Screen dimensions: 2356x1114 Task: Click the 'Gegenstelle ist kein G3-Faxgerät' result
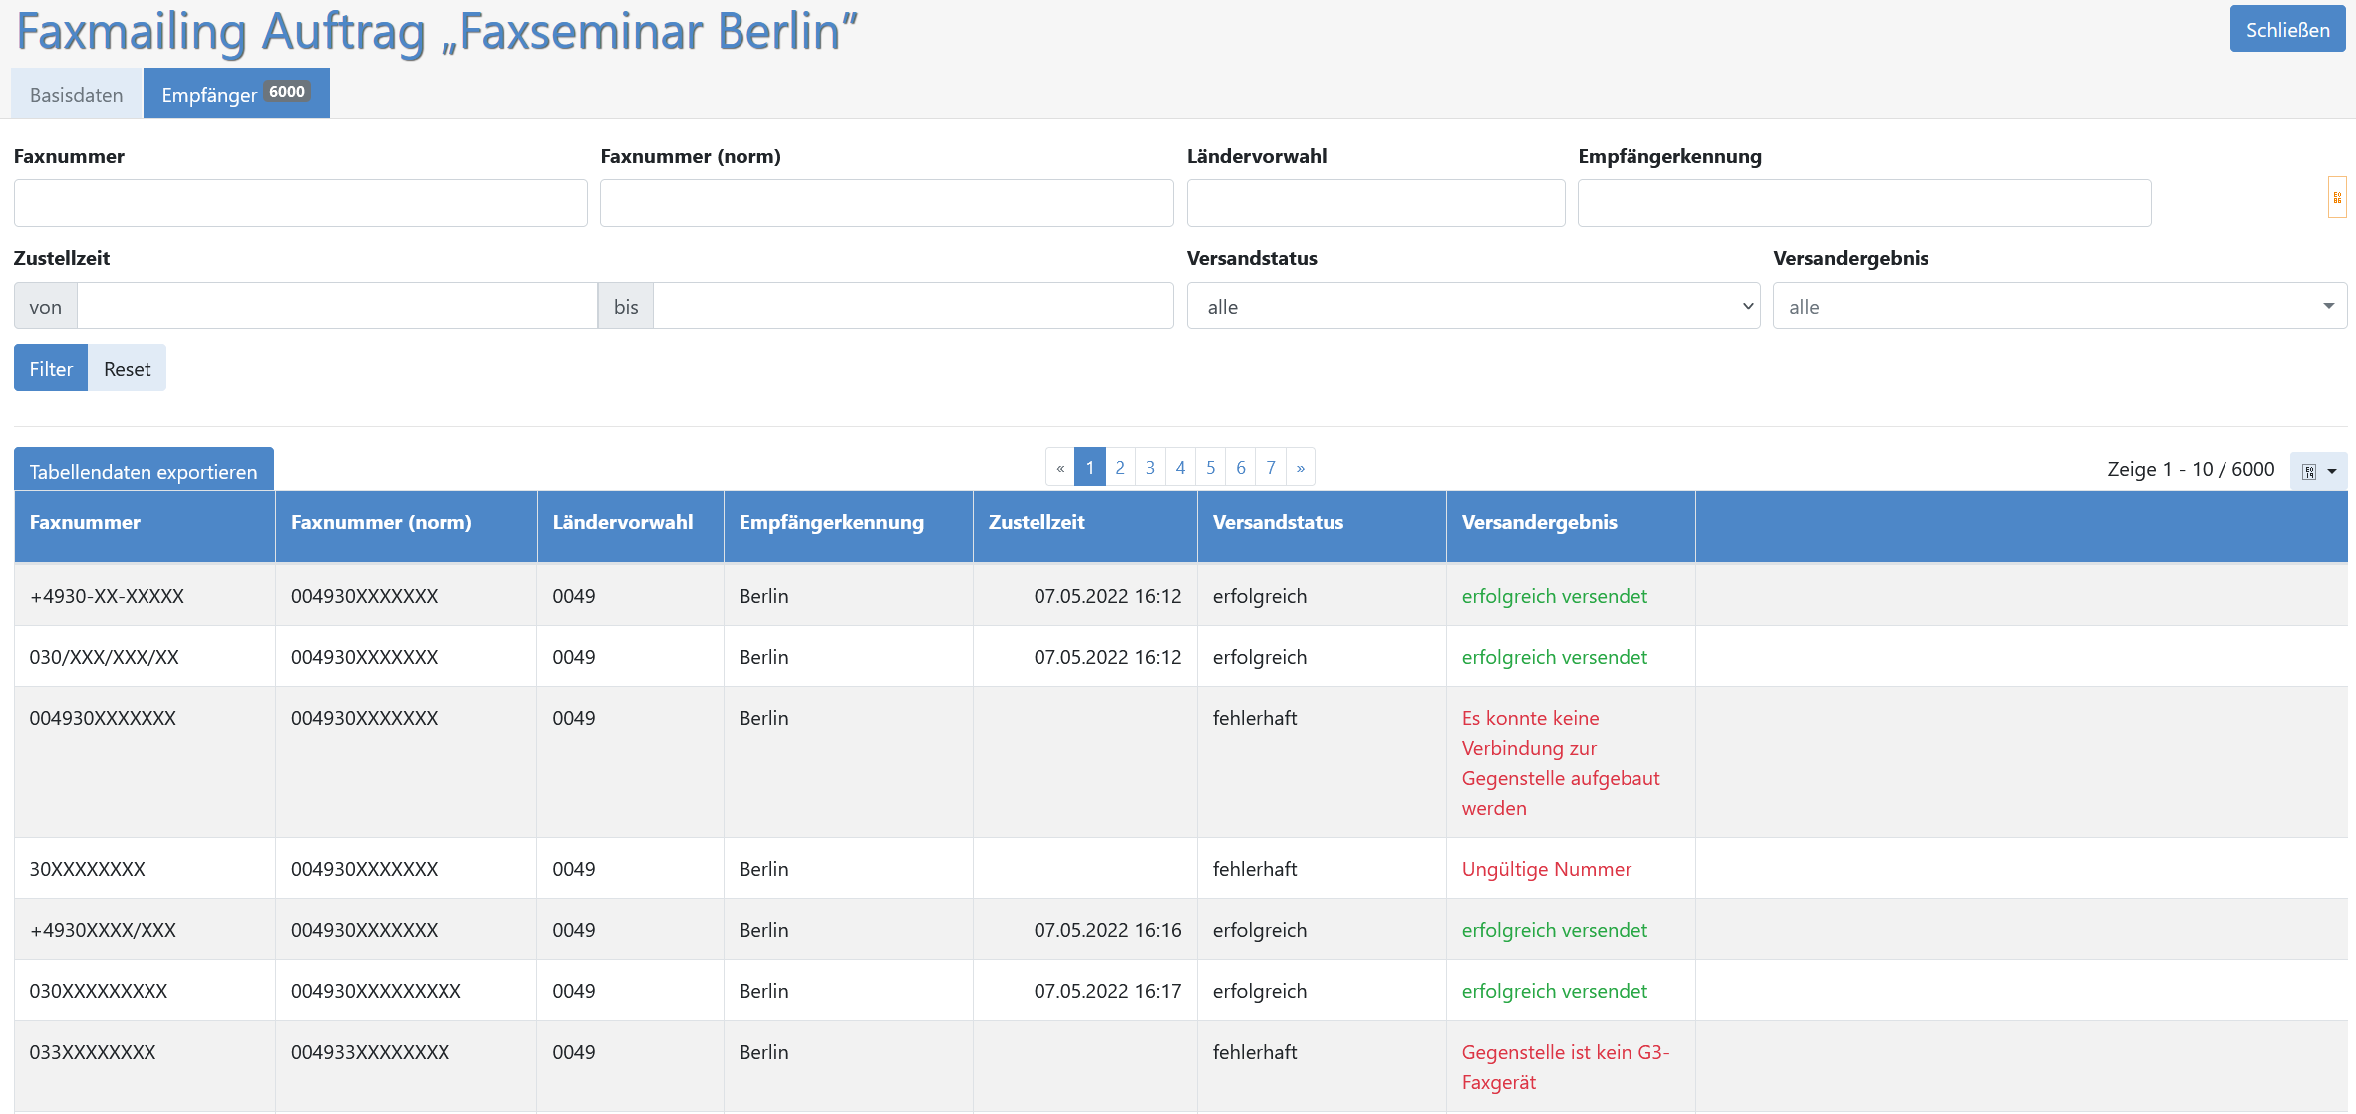pyautogui.click(x=1565, y=1067)
